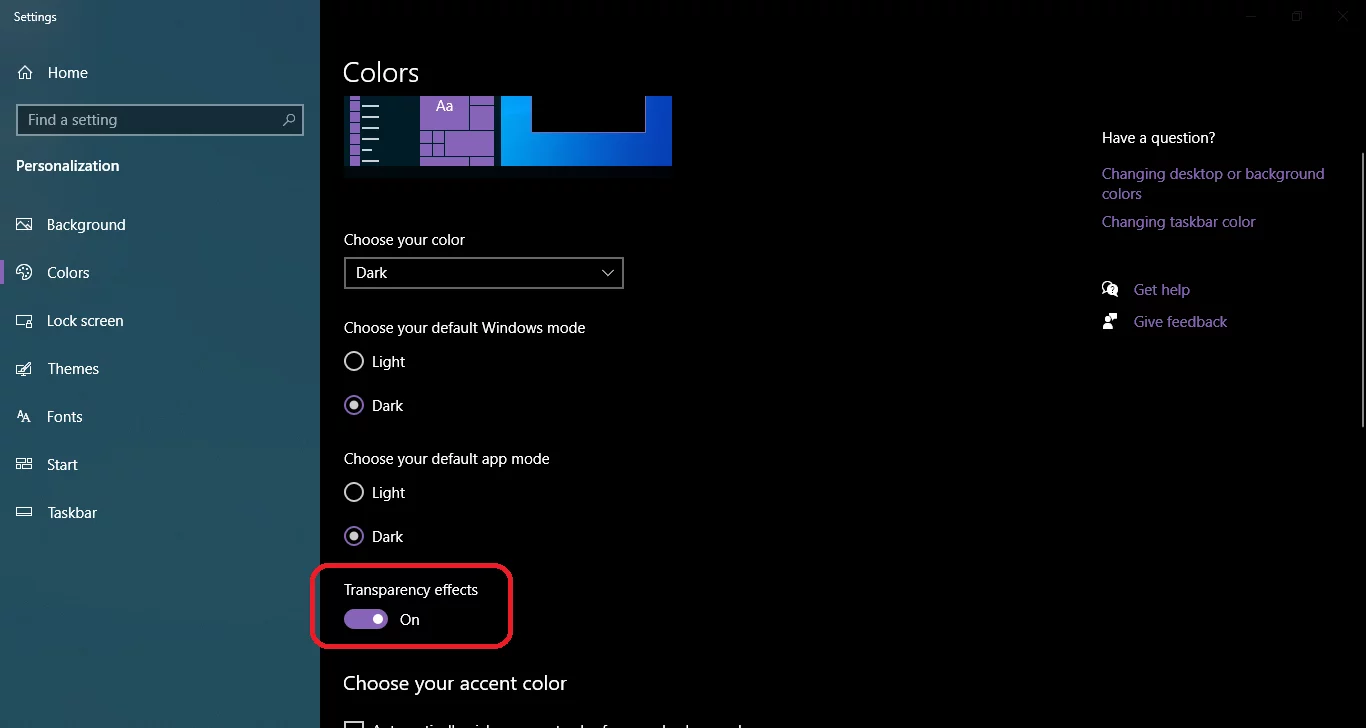This screenshot has width=1366, height=728.
Task: Open the Choose your color dropdown
Action: [x=483, y=273]
